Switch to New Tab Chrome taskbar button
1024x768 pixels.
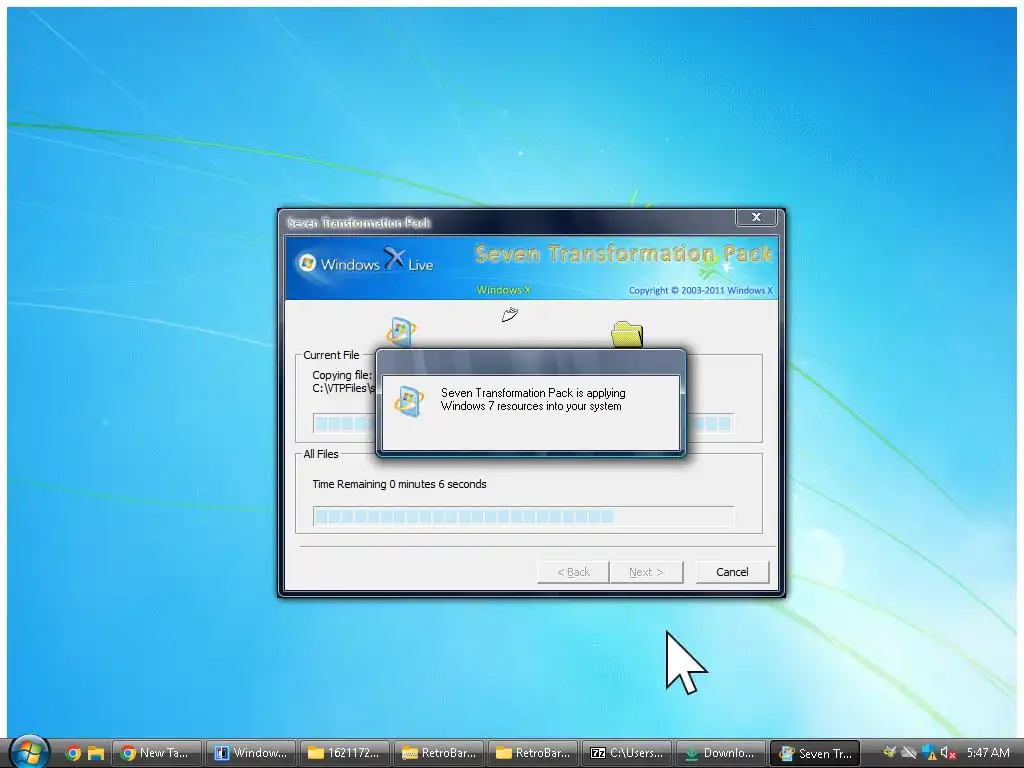pyautogui.click(x=157, y=753)
